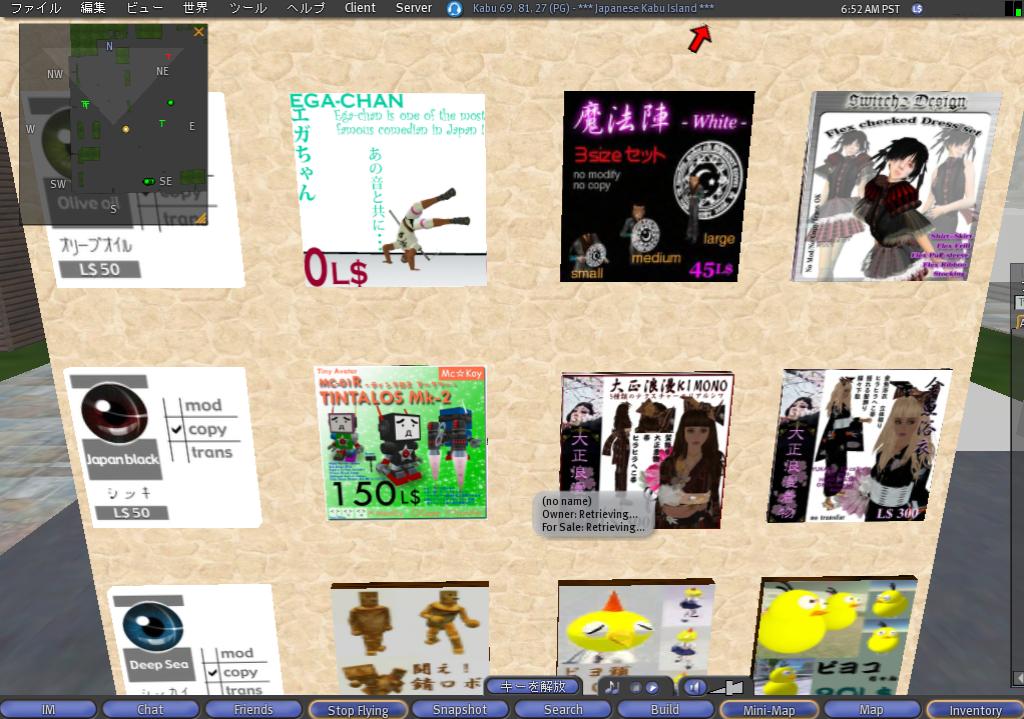Image resolution: width=1024 pixels, height=719 pixels.
Task: Select the EGA-CHAN 0L$ poster
Action: (x=389, y=190)
